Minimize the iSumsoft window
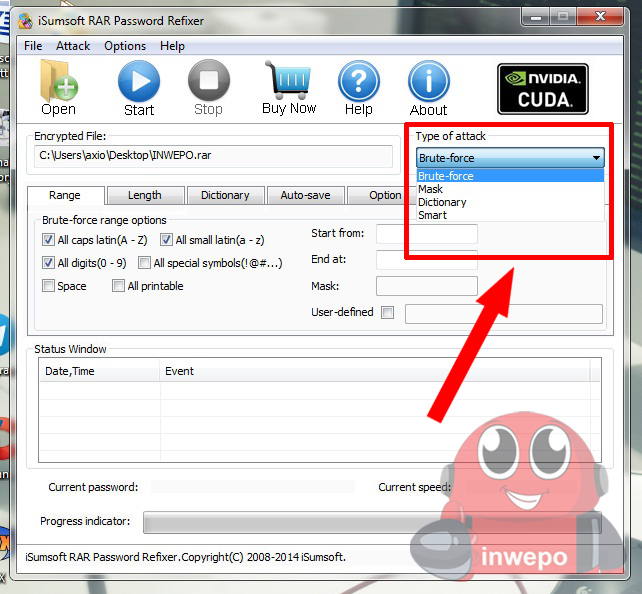The height and width of the screenshot is (594, 642). (x=536, y=17)
